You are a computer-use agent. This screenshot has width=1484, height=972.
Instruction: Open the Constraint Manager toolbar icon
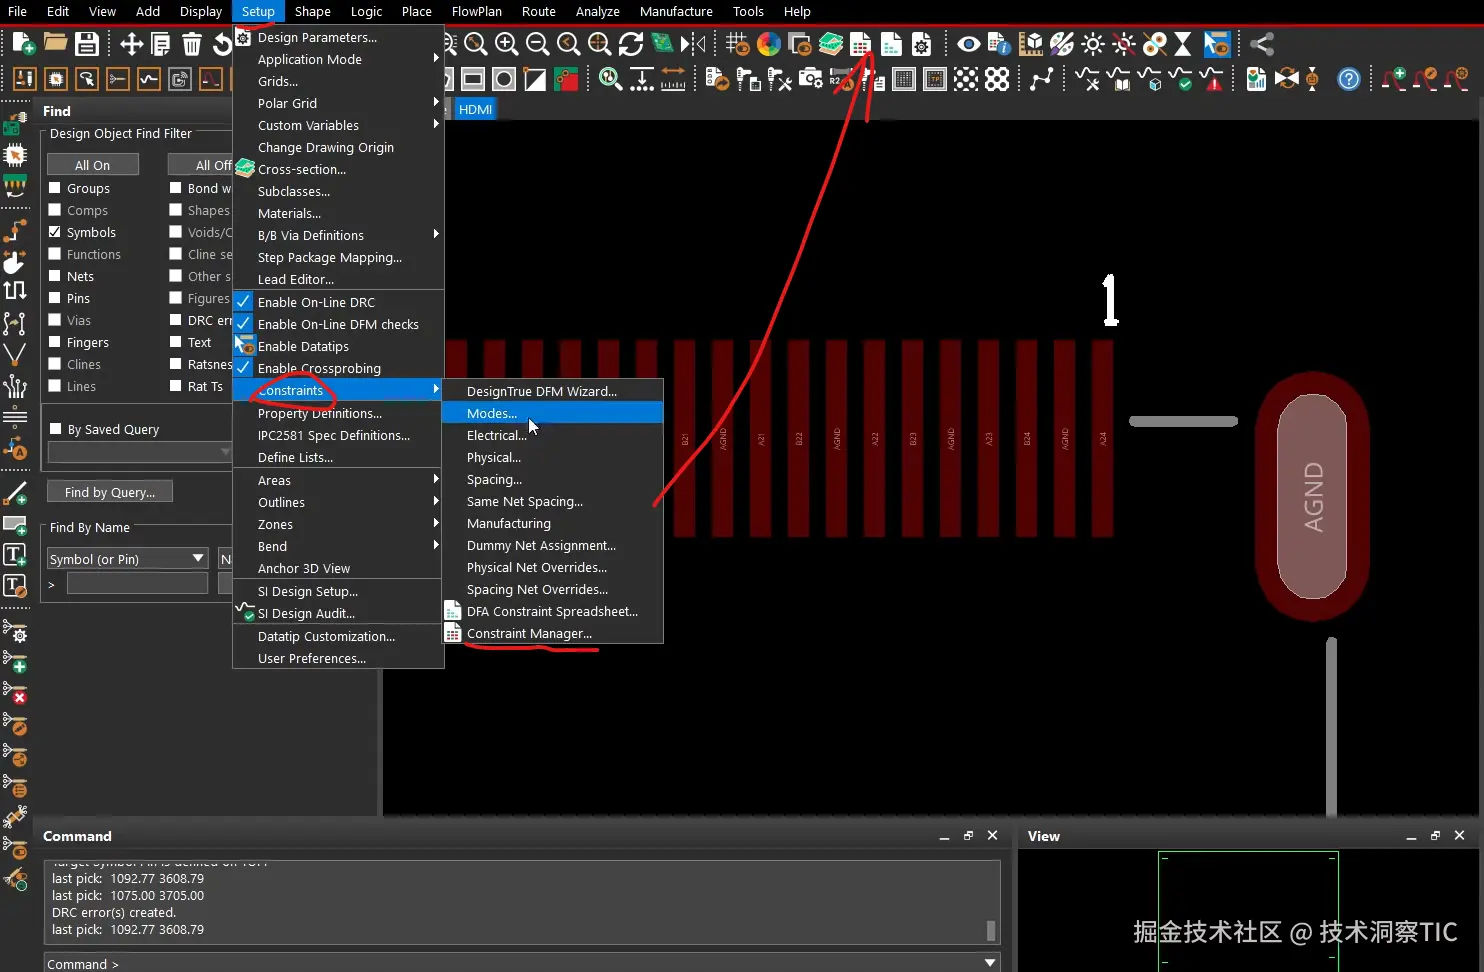pyautogui.click(x=860, y=43)
